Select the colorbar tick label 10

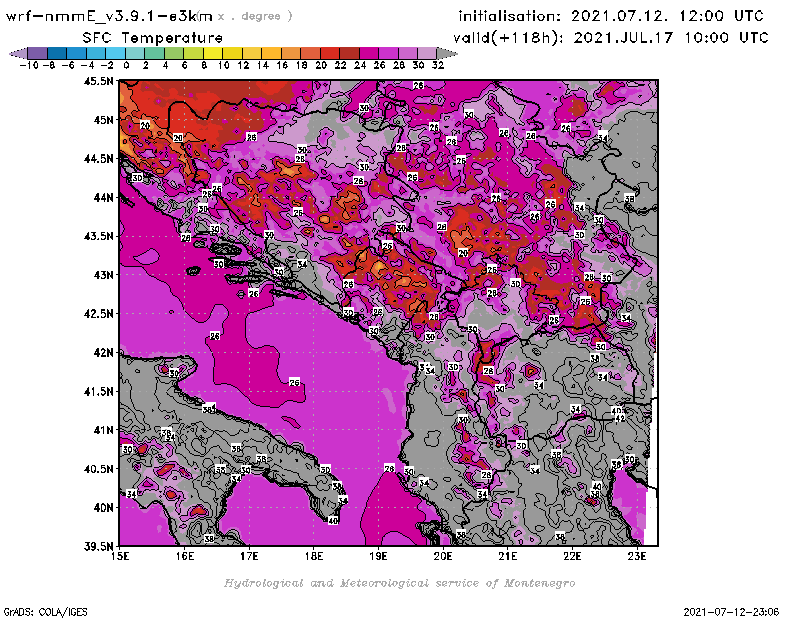[x=223, y=65]
